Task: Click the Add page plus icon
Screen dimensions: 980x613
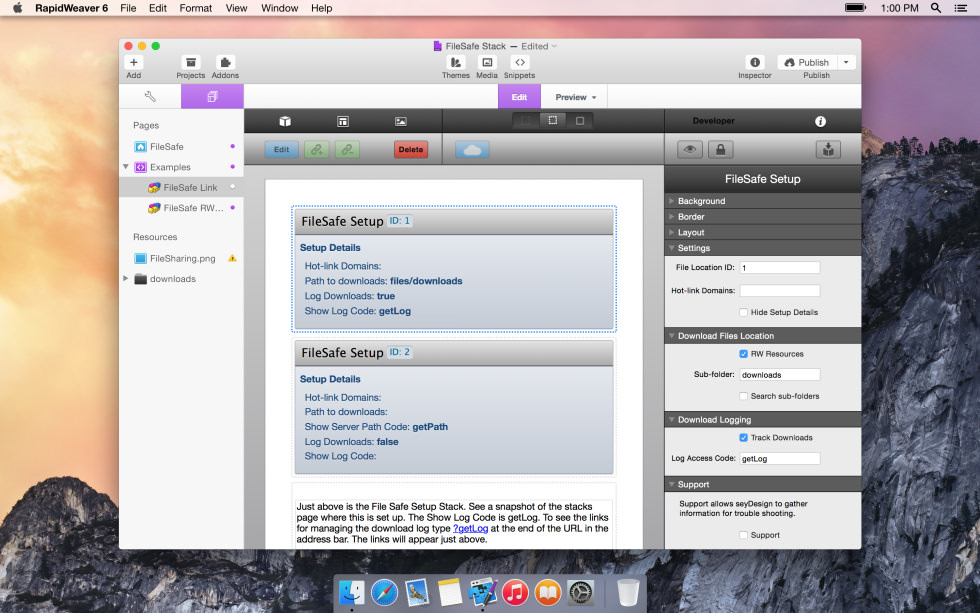Action: point(134,62)
